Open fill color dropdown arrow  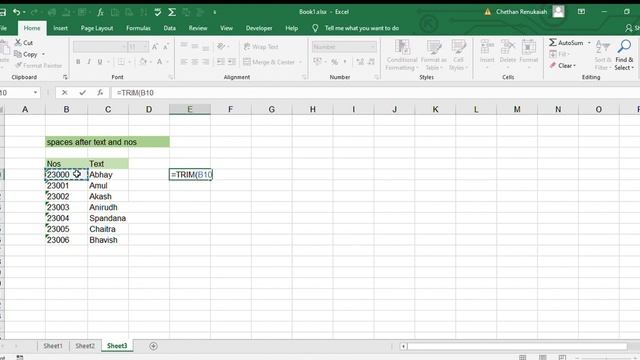[150, 62]
